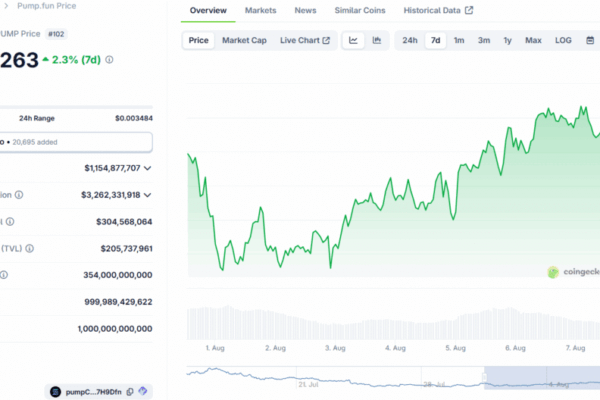Set chart range to 7d
This screenshot has height=400, width=600.
(x=435, y=40)
